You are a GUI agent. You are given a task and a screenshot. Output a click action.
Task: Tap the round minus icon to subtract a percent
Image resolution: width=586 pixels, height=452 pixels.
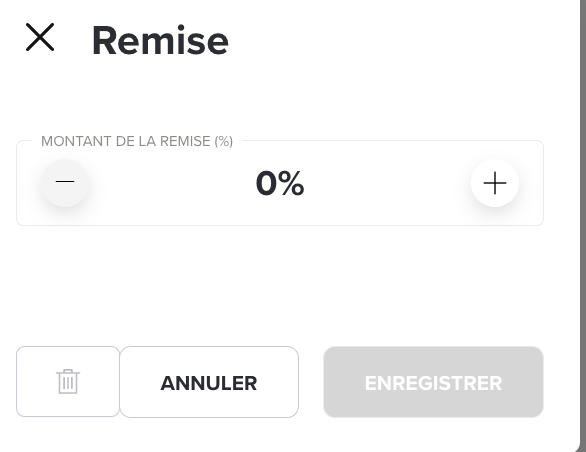tap(65, 182)
